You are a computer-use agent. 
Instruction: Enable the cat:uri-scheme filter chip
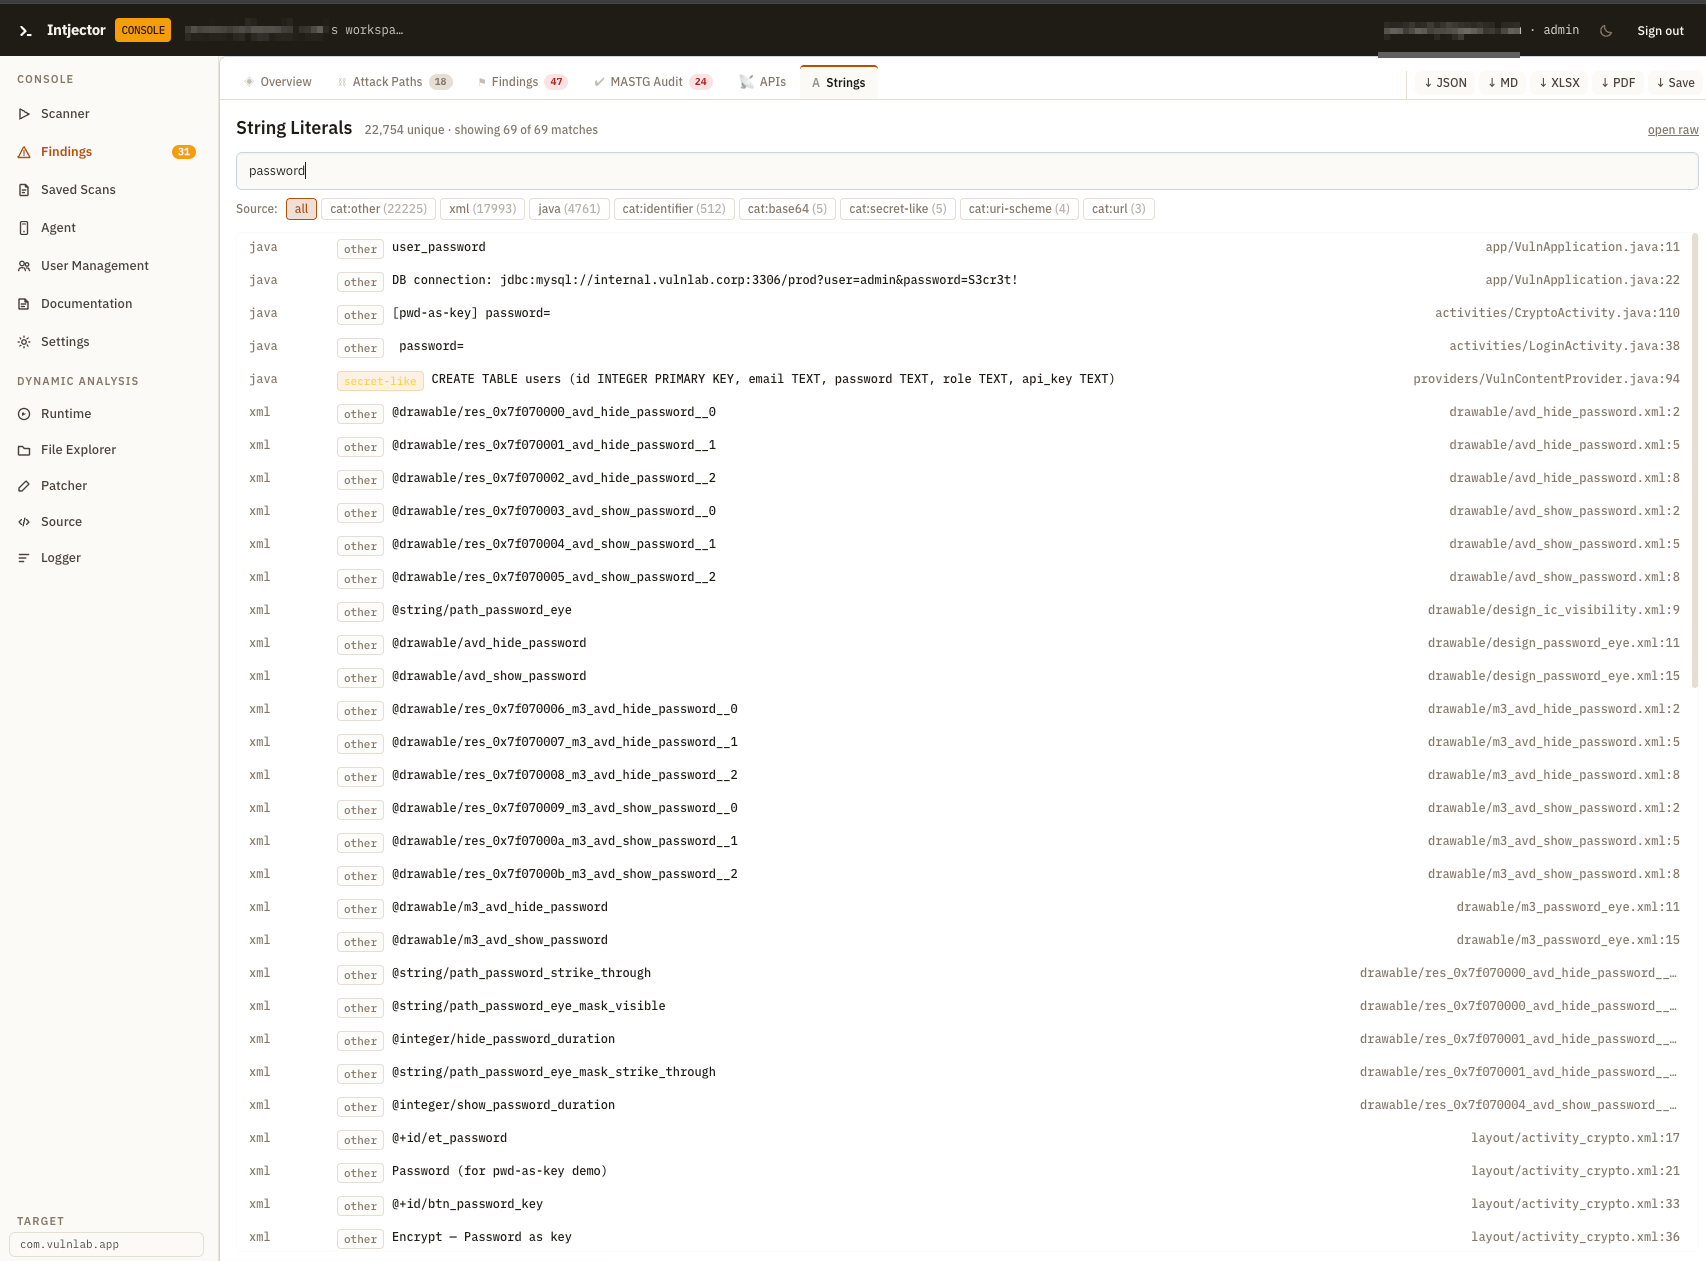1019,209
